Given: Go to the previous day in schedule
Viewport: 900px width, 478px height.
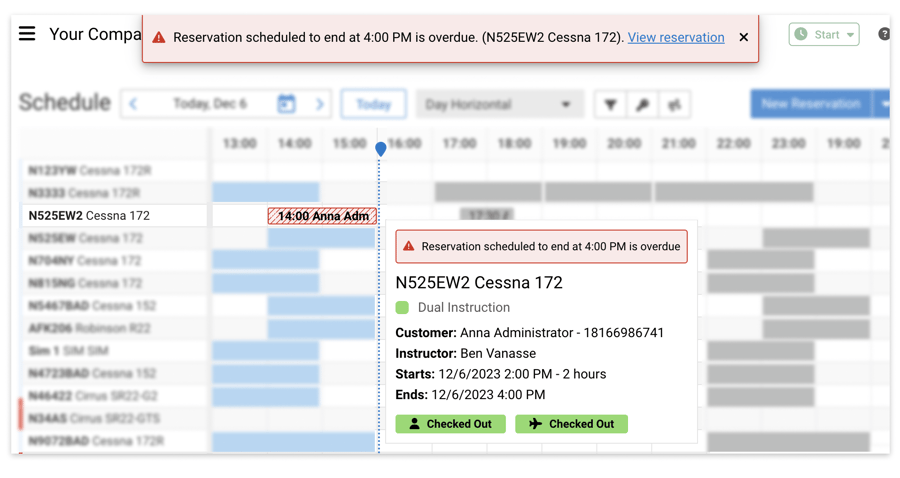Looking at the screenshot, I should (133, 104).
